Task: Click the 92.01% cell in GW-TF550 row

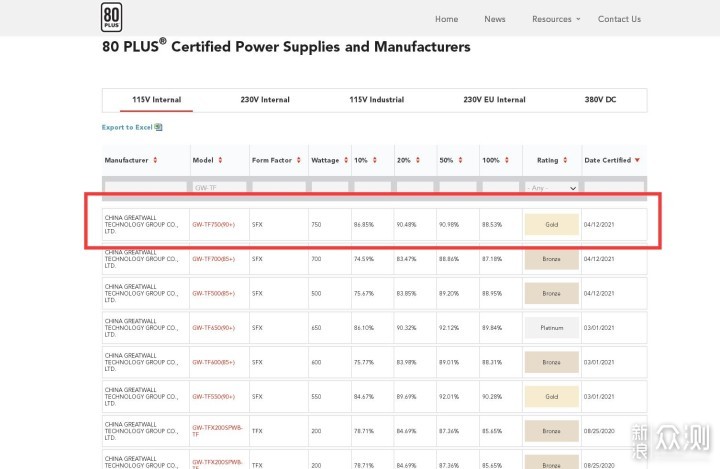Action: click(x=449, y=396)
